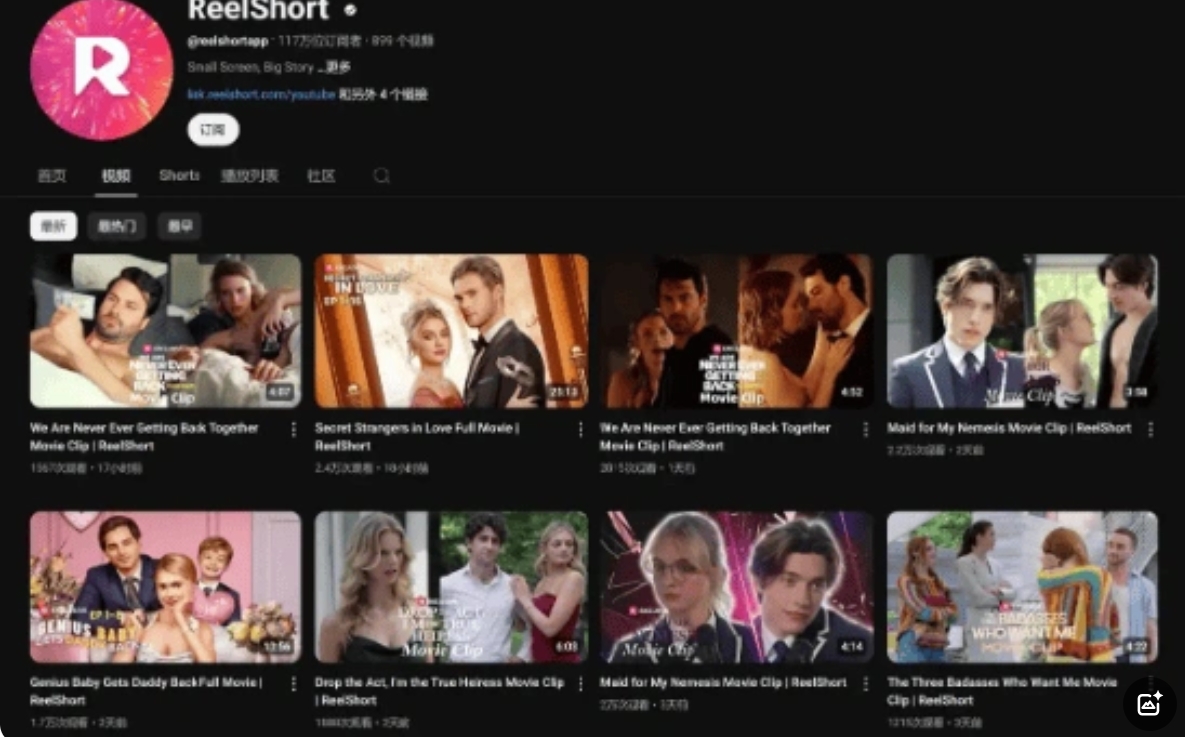Open more options for second We Are Never Ever clip
The height and width of the screenshot is (737, 1185).
coord(865,429)
